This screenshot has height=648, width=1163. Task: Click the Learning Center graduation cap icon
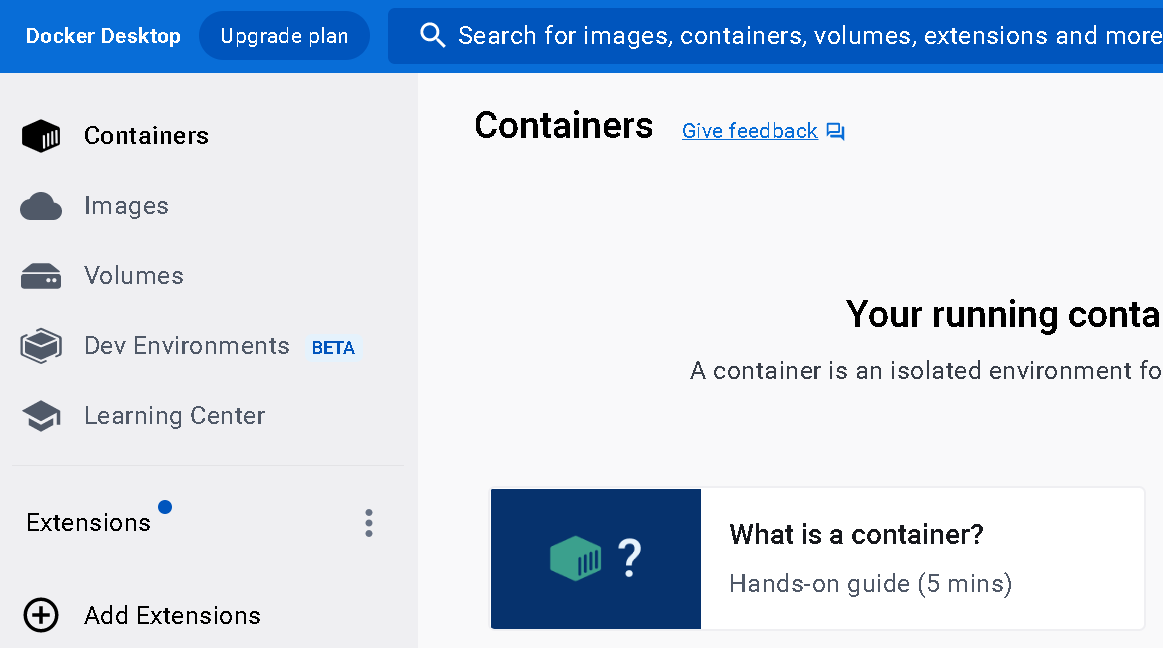(41, 416)
